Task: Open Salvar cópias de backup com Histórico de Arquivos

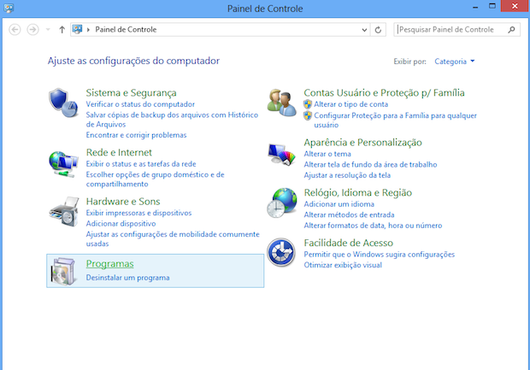Action: pos(172,120)
